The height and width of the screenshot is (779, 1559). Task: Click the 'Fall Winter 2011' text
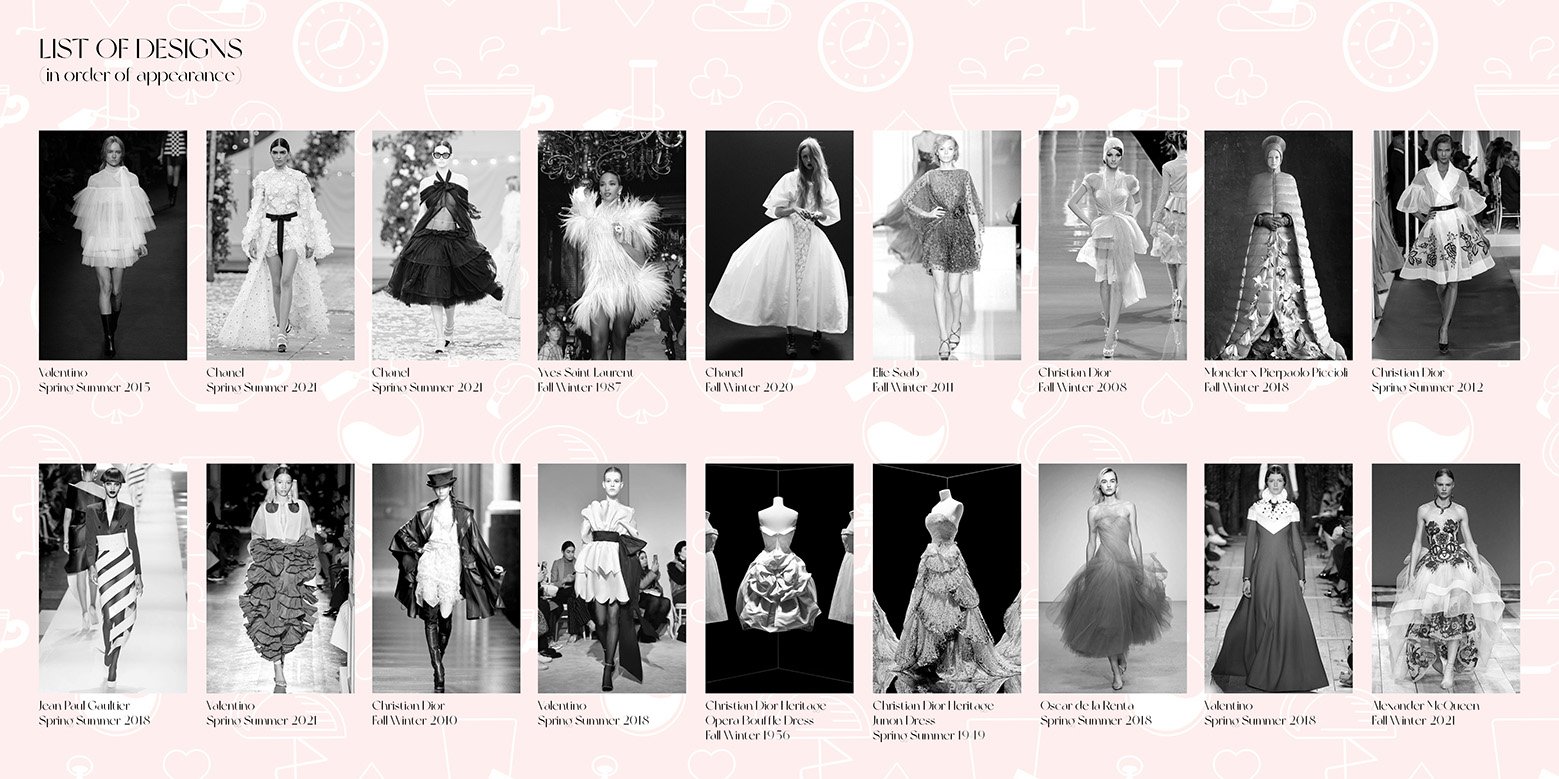pos(913,388)
